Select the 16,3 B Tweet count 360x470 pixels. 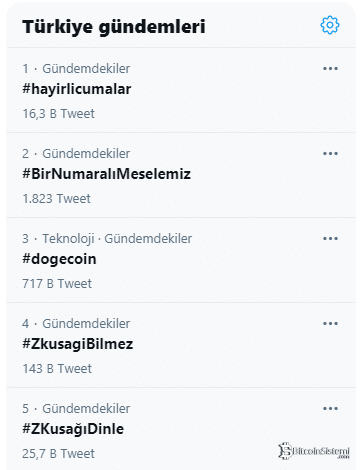coord(58,114)
